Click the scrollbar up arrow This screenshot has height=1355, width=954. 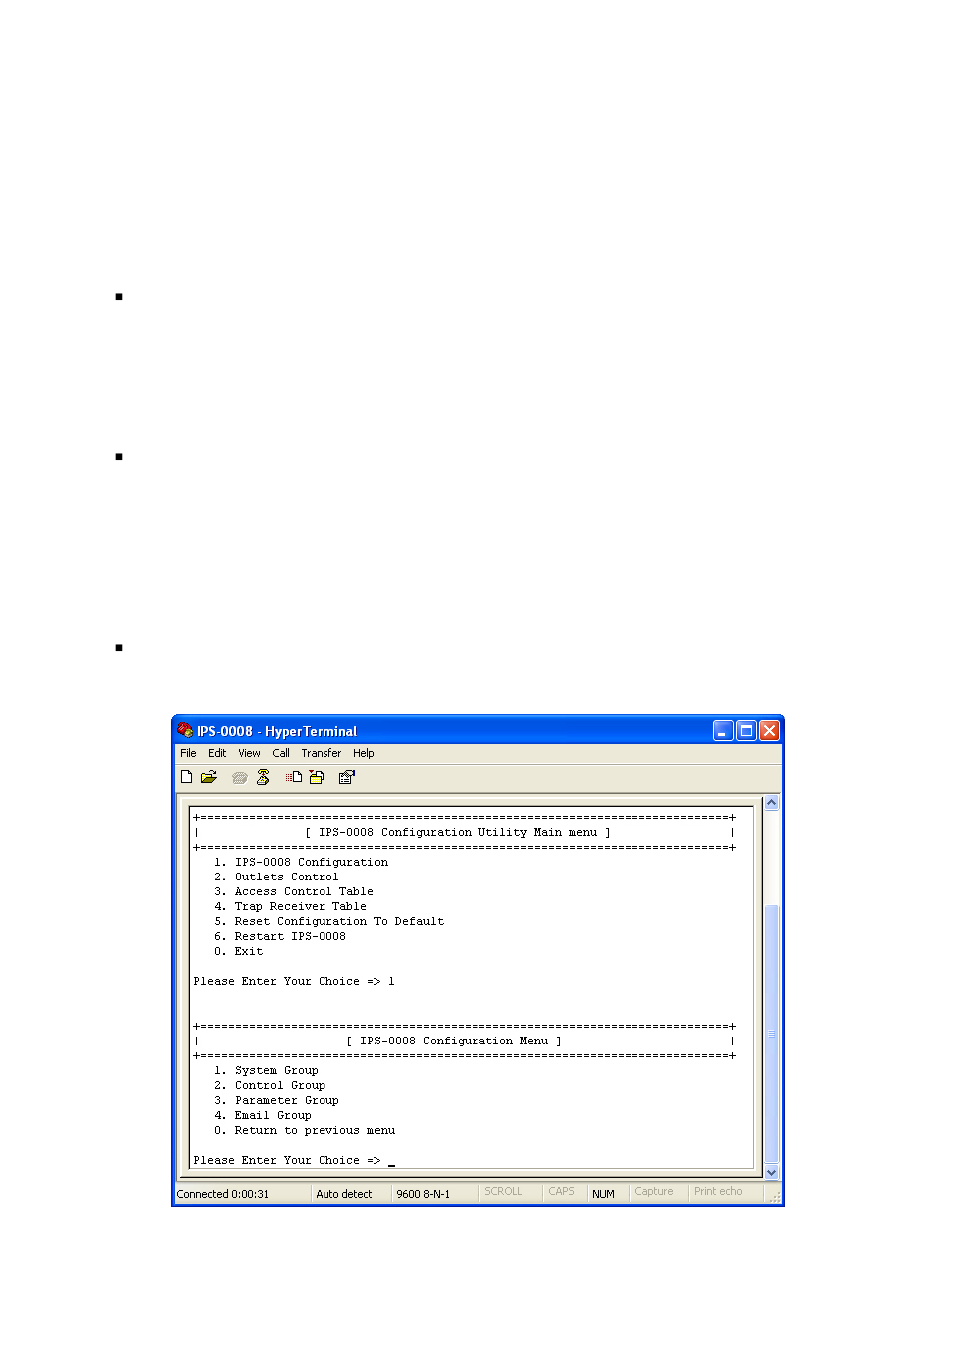(x=771, y=803)
